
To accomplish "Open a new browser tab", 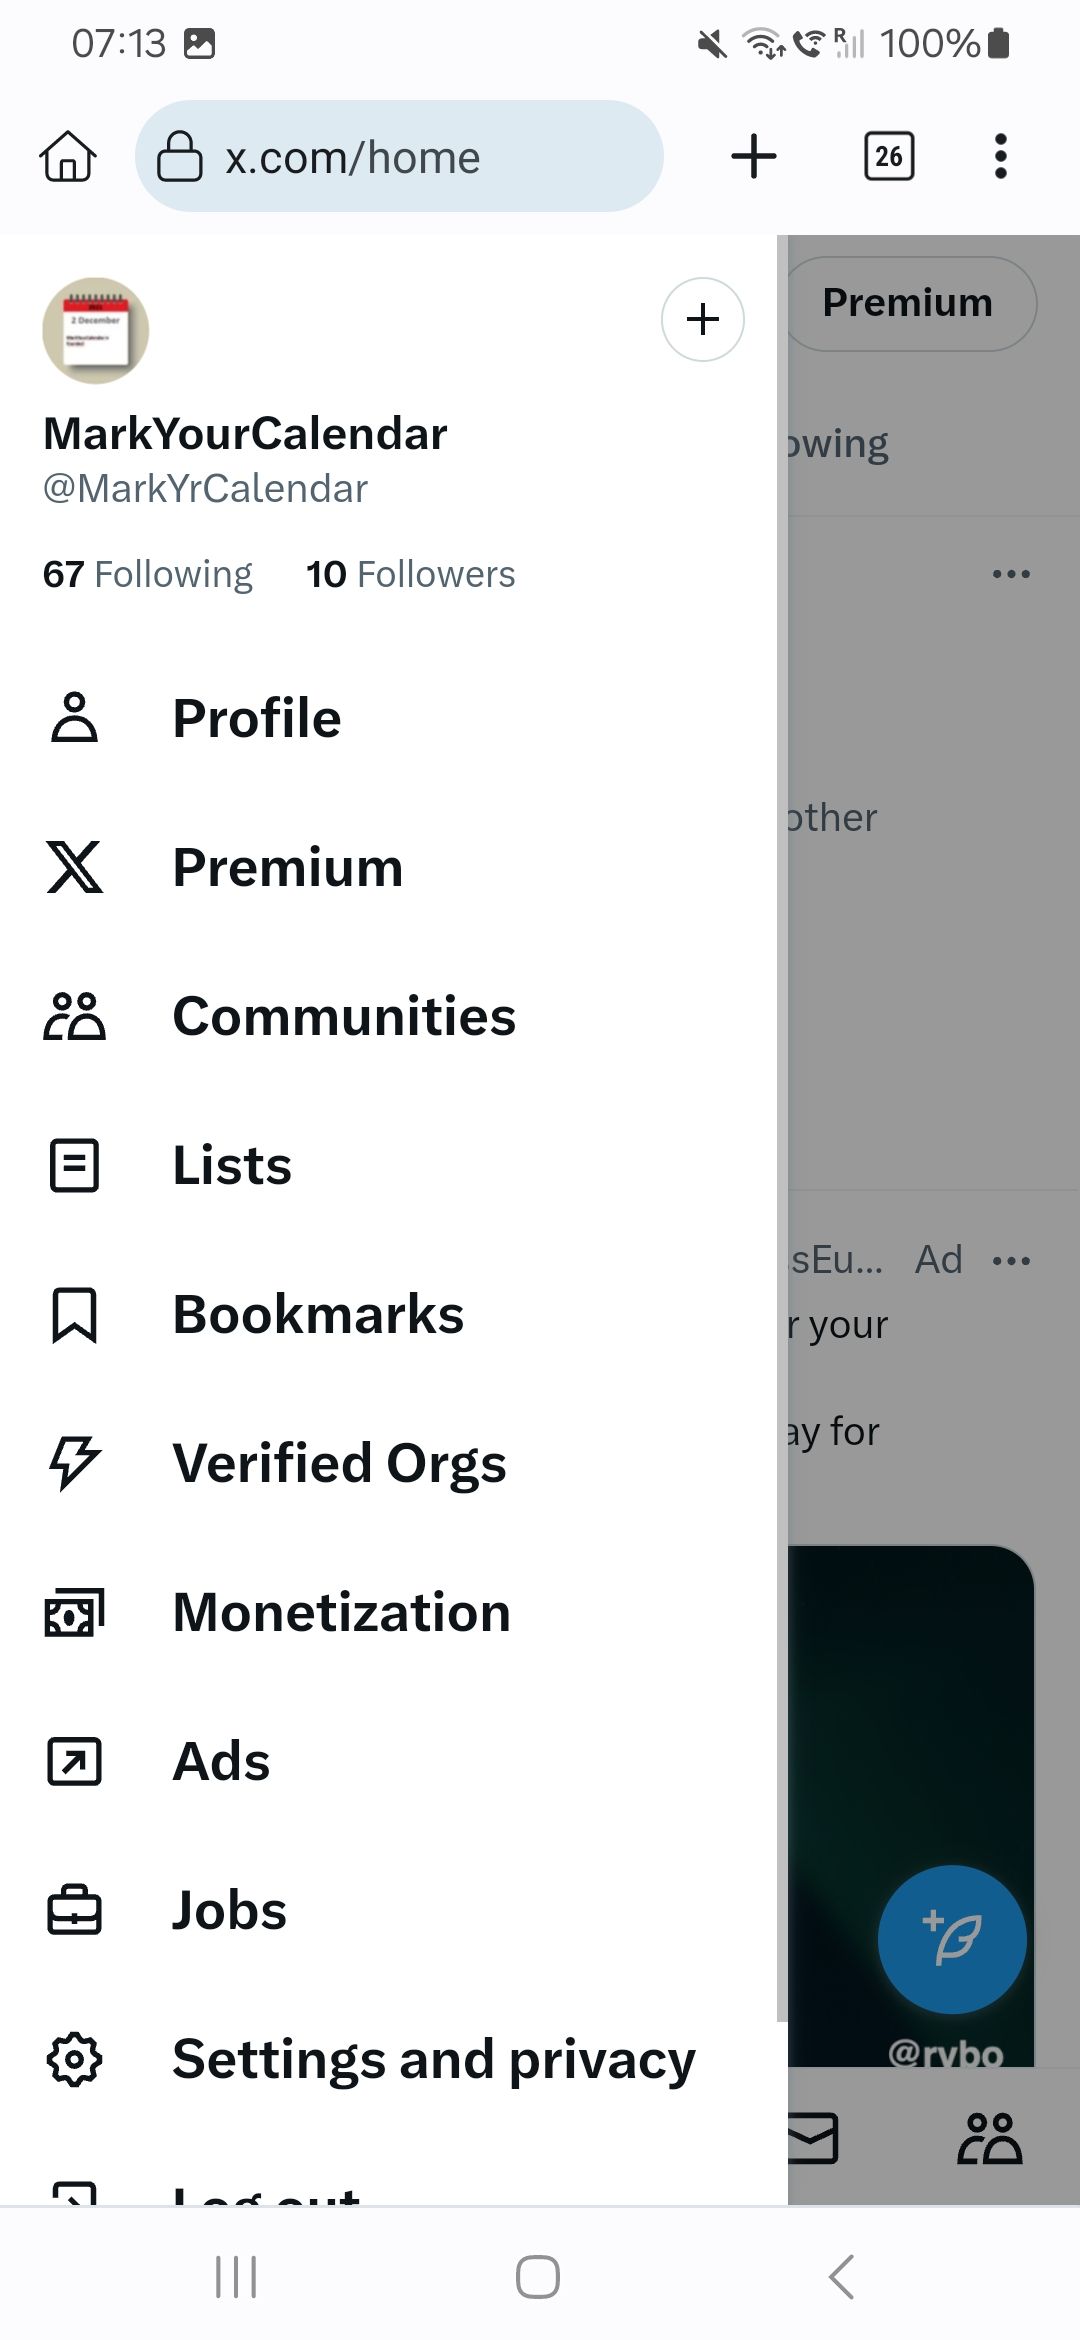I will (x=754, y=156).
